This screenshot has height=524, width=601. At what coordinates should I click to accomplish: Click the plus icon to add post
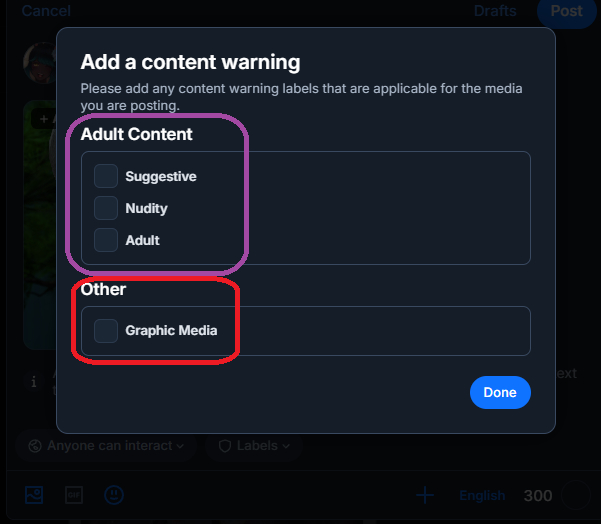pyautogui.click(x=425, y=495)
